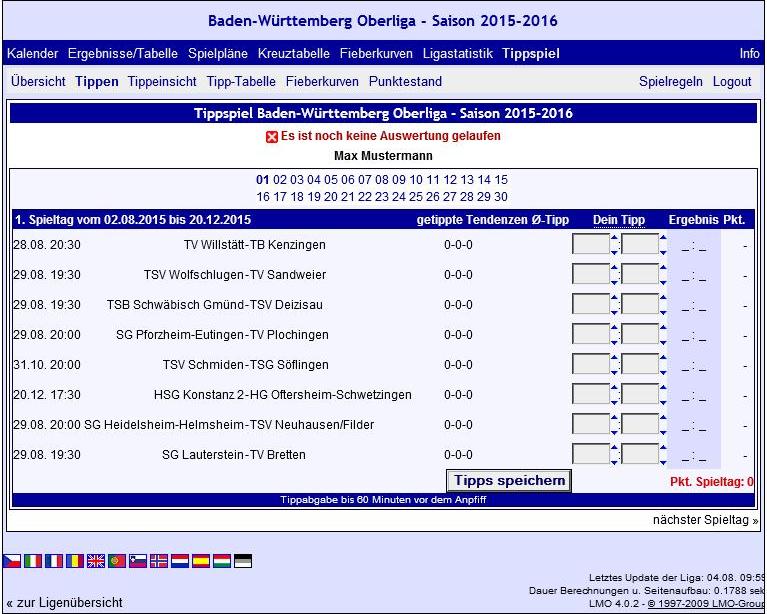The image size is (767, 614).
Task: Pick the Portuguese flag icon
Action: pyautogui.click(x=117, y=562)
